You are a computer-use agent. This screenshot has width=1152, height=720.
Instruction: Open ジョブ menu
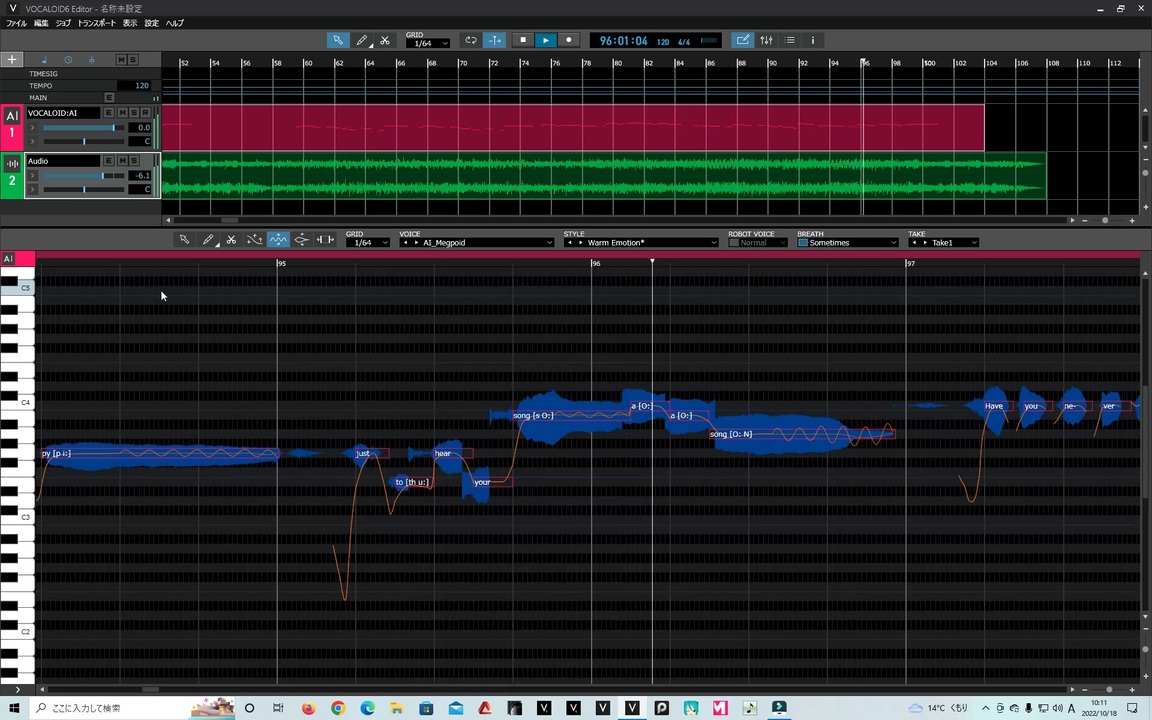63,24
